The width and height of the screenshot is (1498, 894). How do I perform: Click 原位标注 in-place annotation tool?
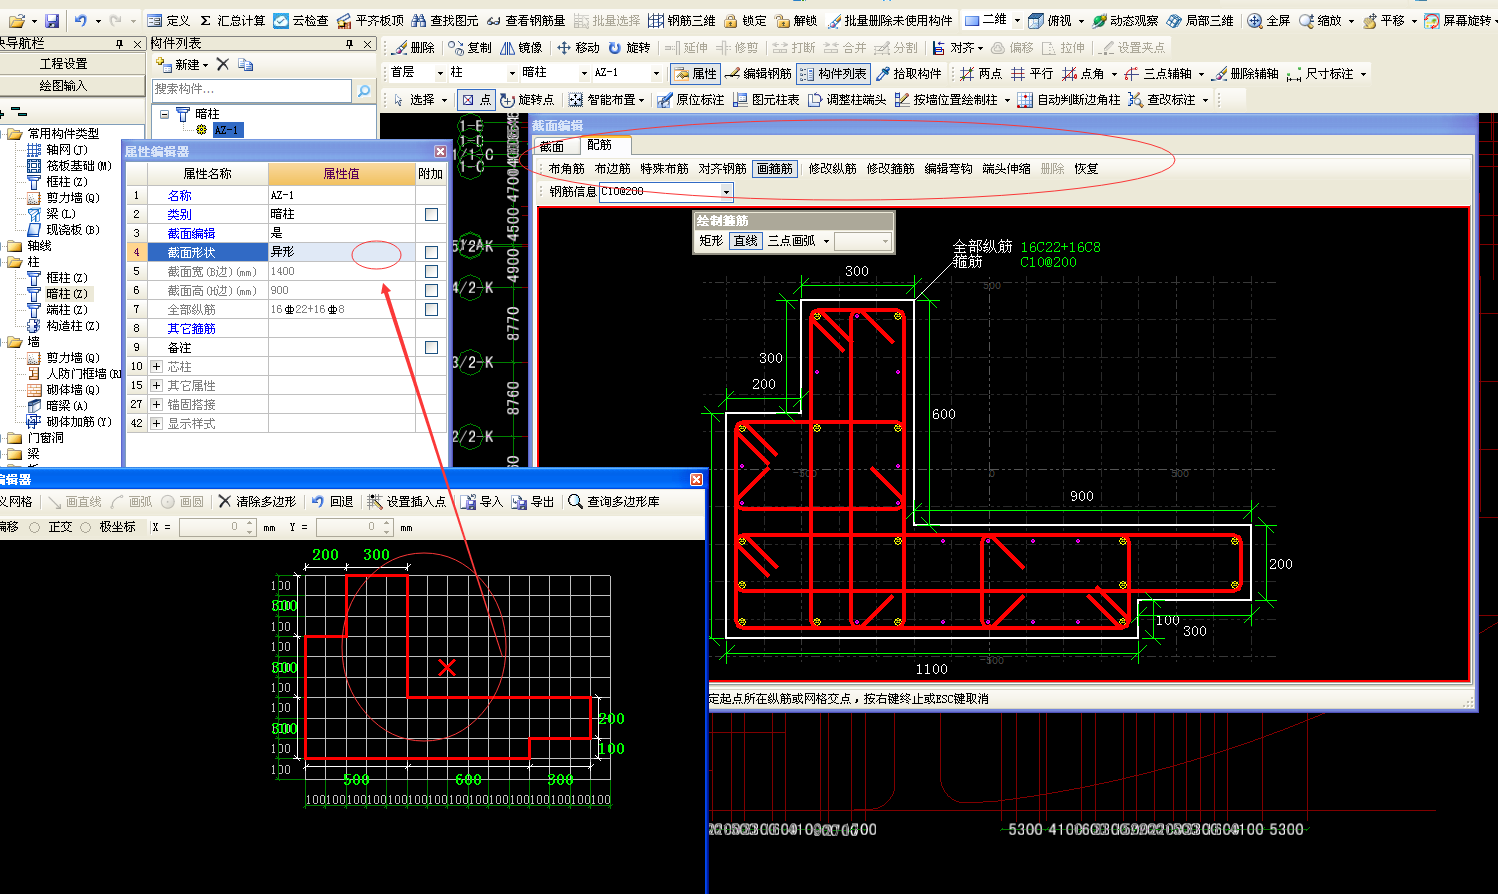tap(691, 100)
